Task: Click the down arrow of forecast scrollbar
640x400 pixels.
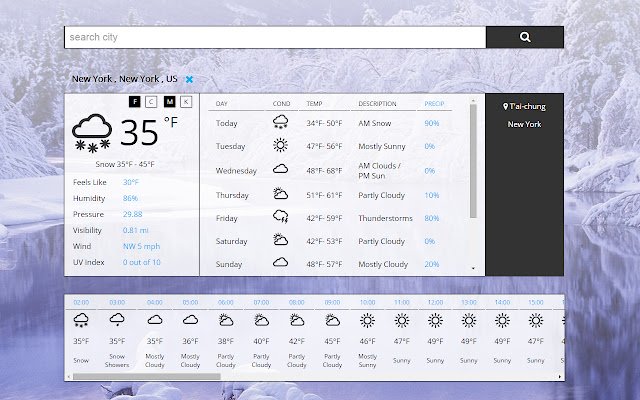Action: 473,269
